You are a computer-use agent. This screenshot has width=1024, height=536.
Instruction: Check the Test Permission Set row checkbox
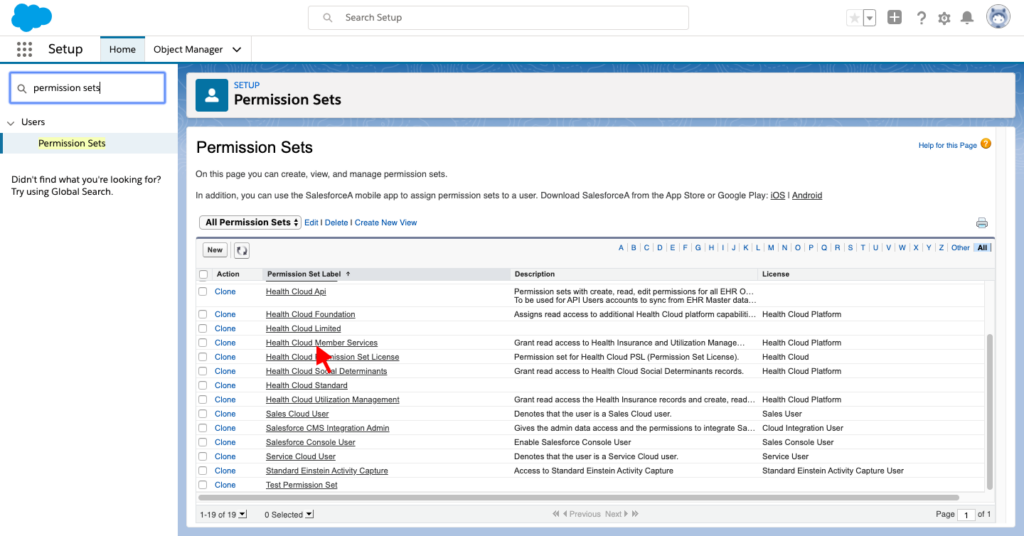202,485
